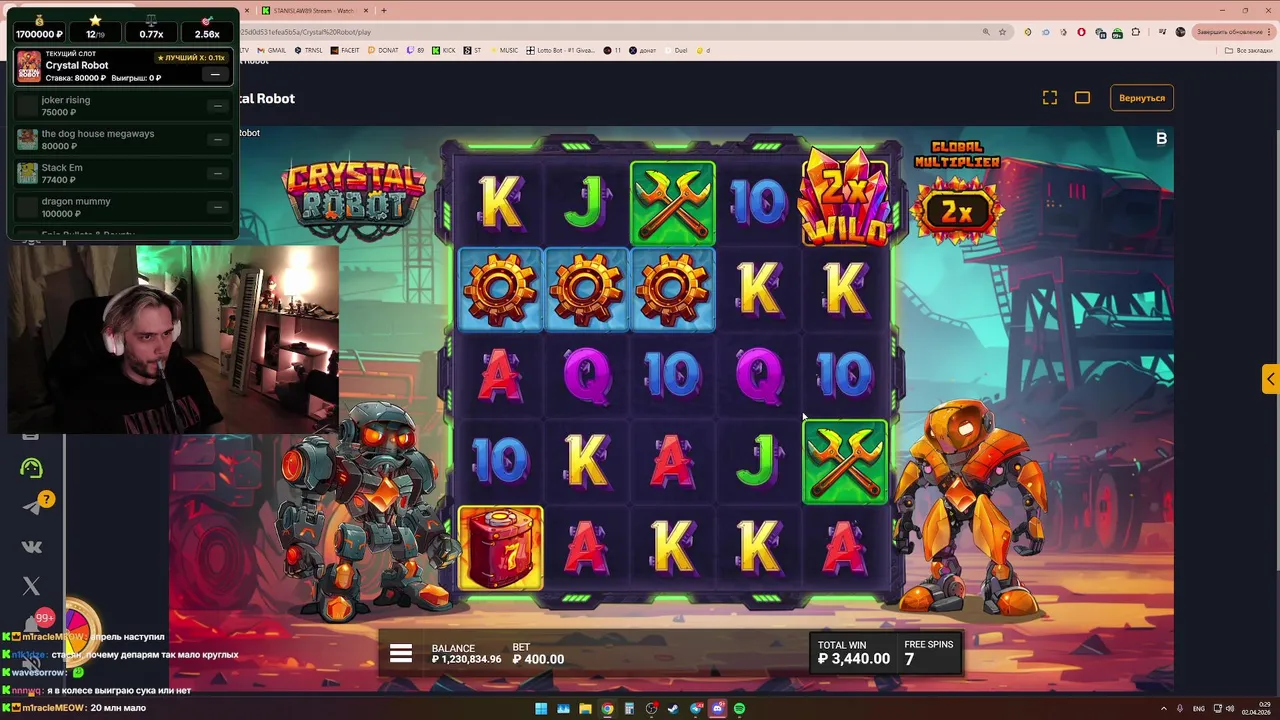Open File Explorer from the taskbar

tap(585, 708)
